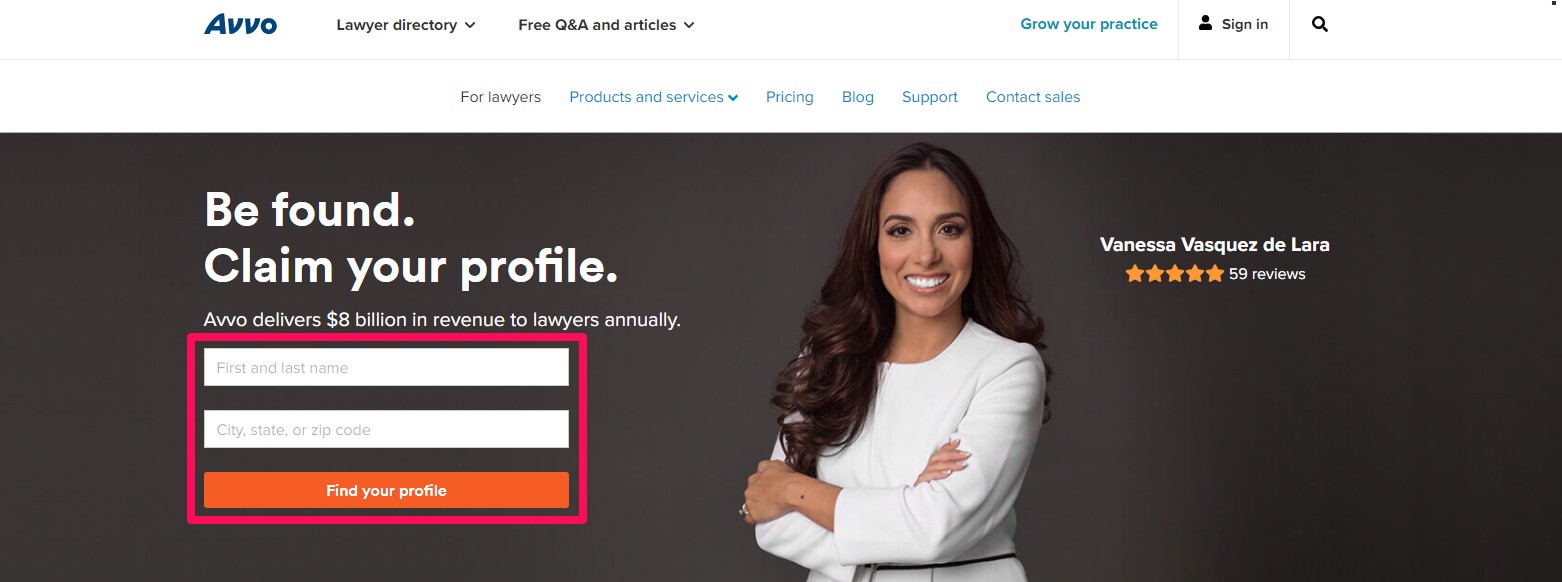Select Contact sales in the navigation
1562x582 pixels.
click(x=1033, y=97)
